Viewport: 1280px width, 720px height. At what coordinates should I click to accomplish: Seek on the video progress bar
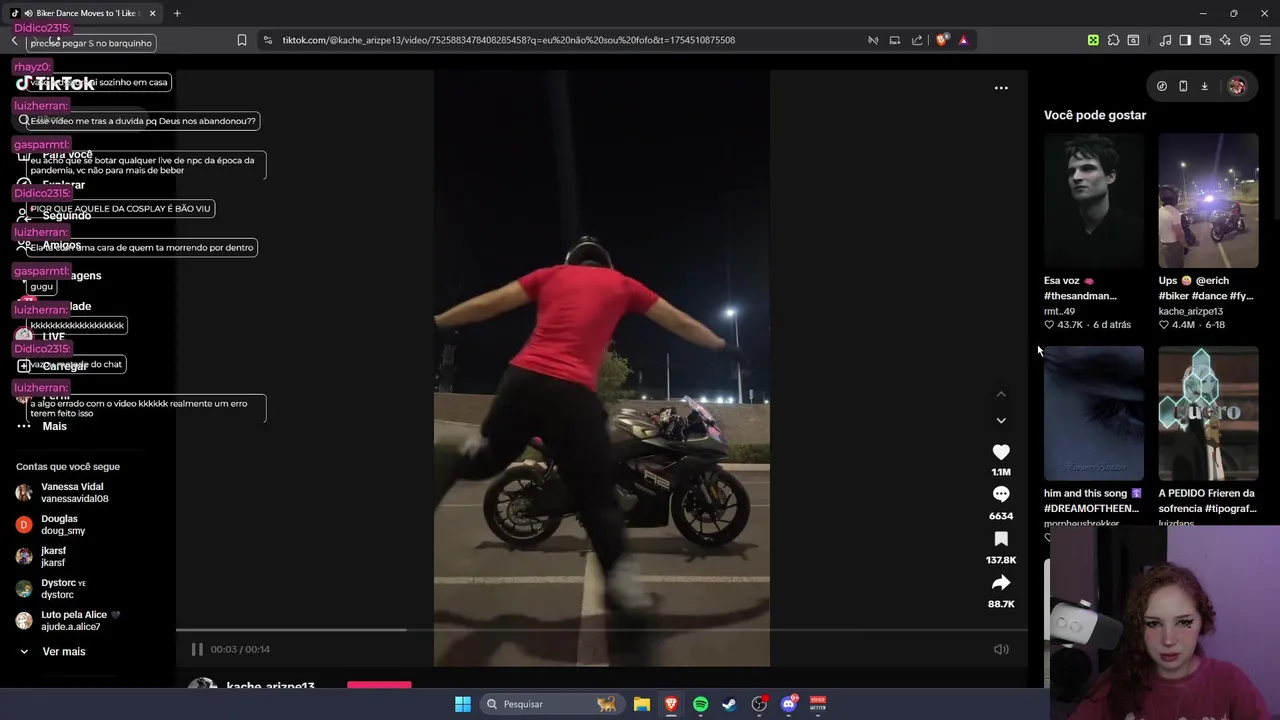(602, 630)
